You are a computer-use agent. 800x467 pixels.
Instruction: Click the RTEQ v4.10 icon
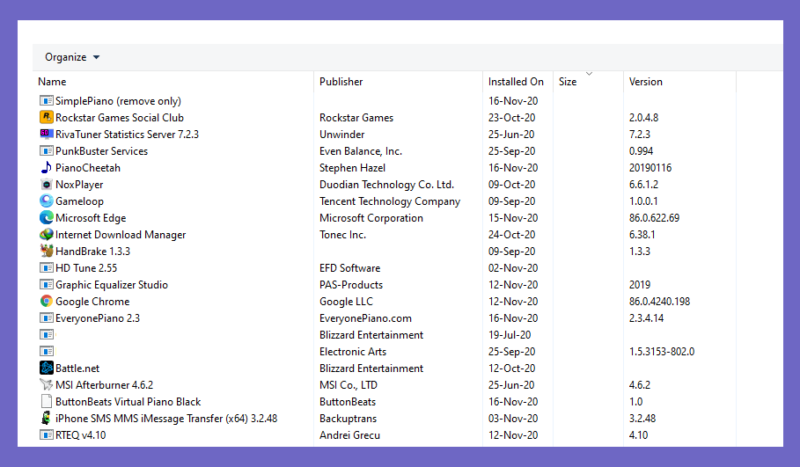(x=46, y=435)
